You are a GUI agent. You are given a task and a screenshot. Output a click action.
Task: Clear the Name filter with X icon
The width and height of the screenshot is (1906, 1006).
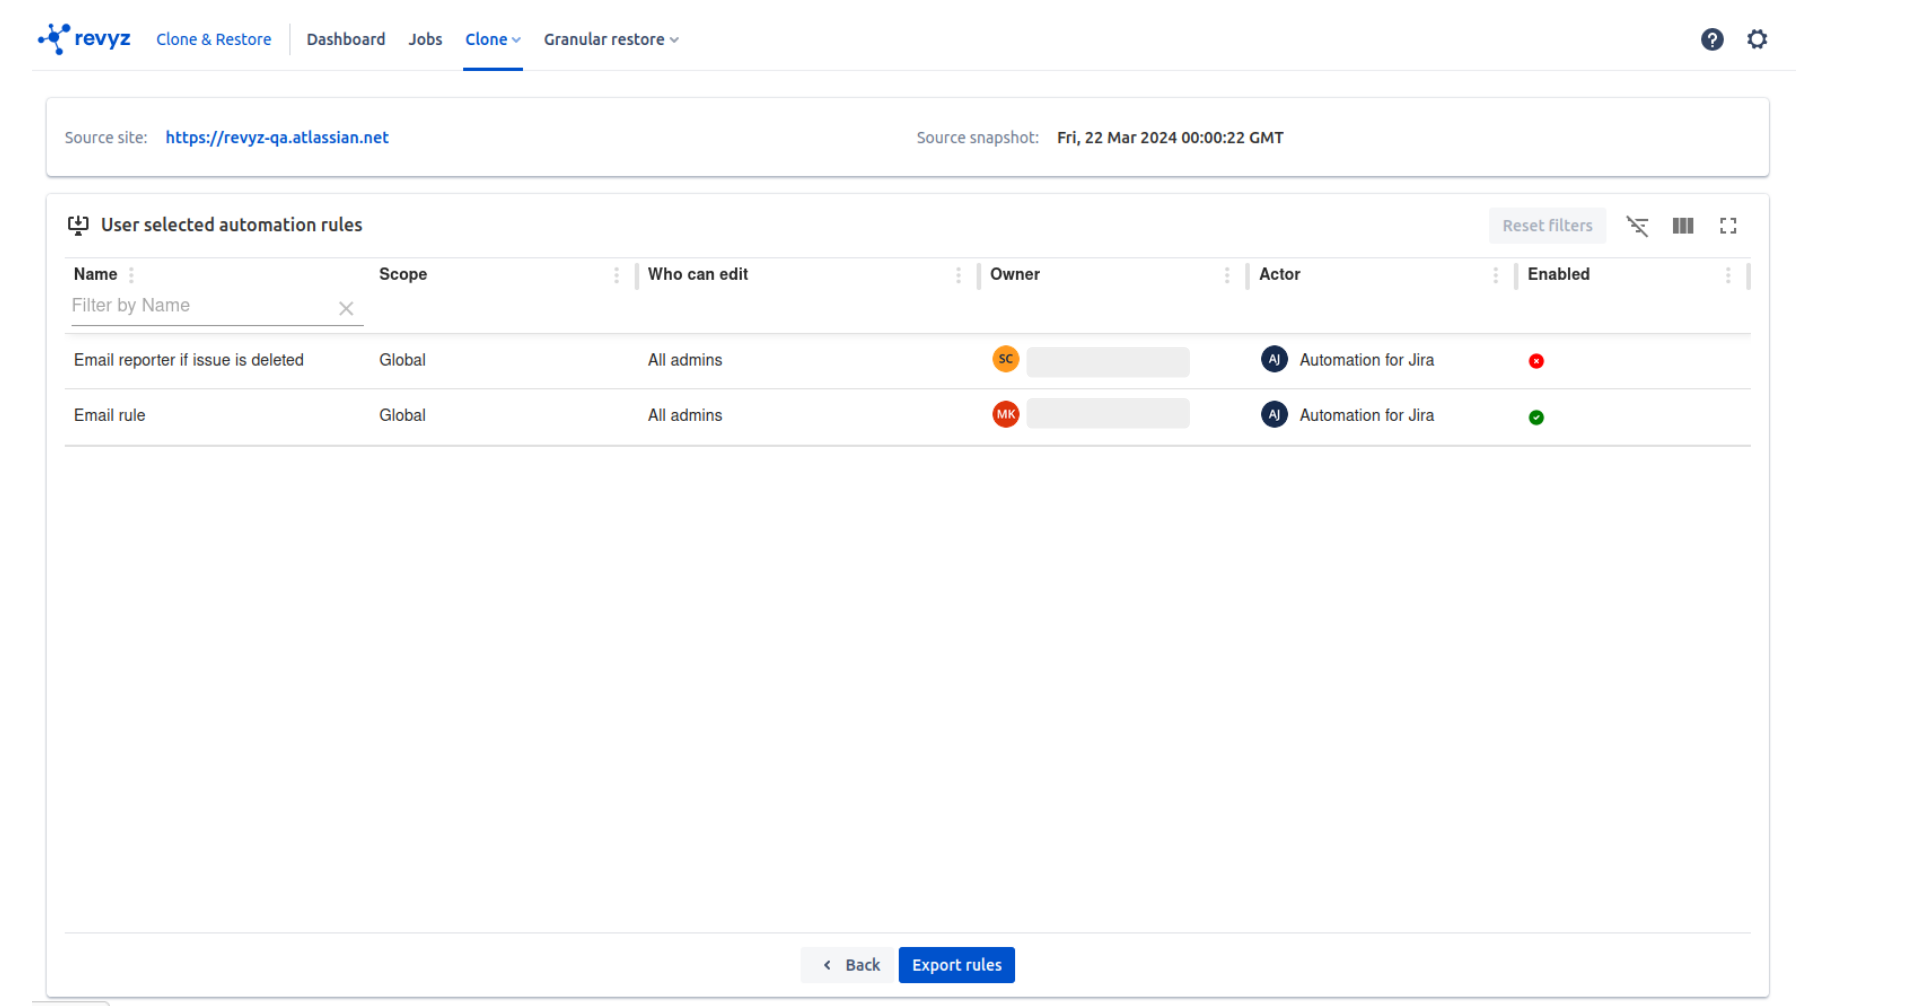coord(346,309)
